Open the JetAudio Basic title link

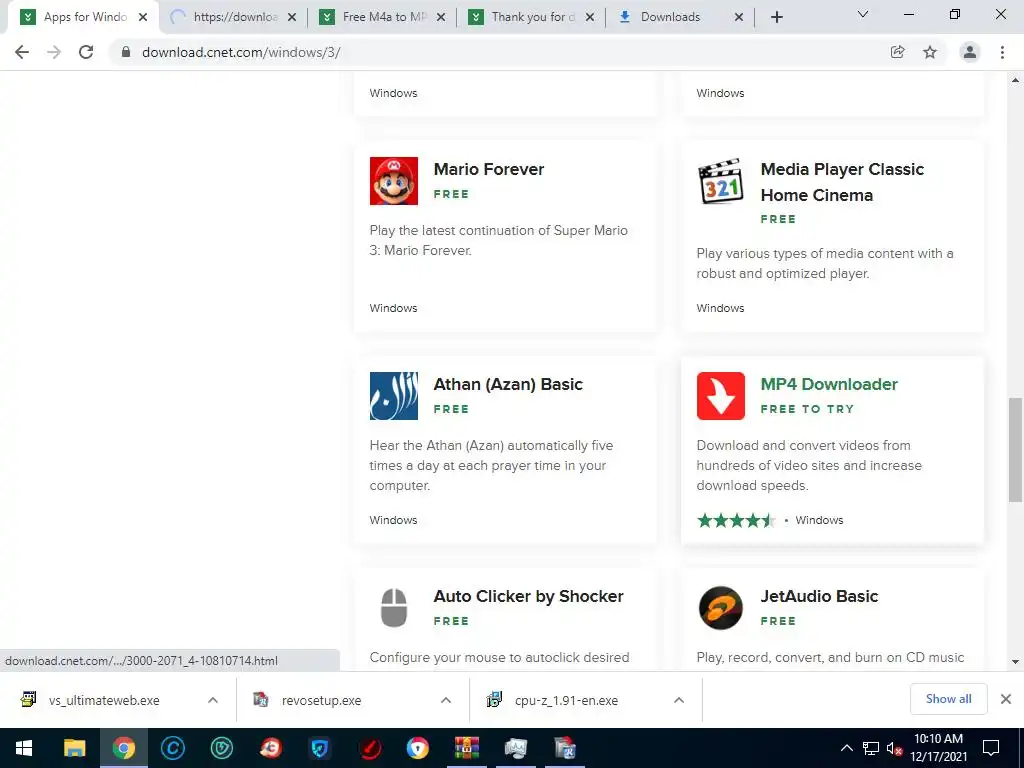click(819, 596)
